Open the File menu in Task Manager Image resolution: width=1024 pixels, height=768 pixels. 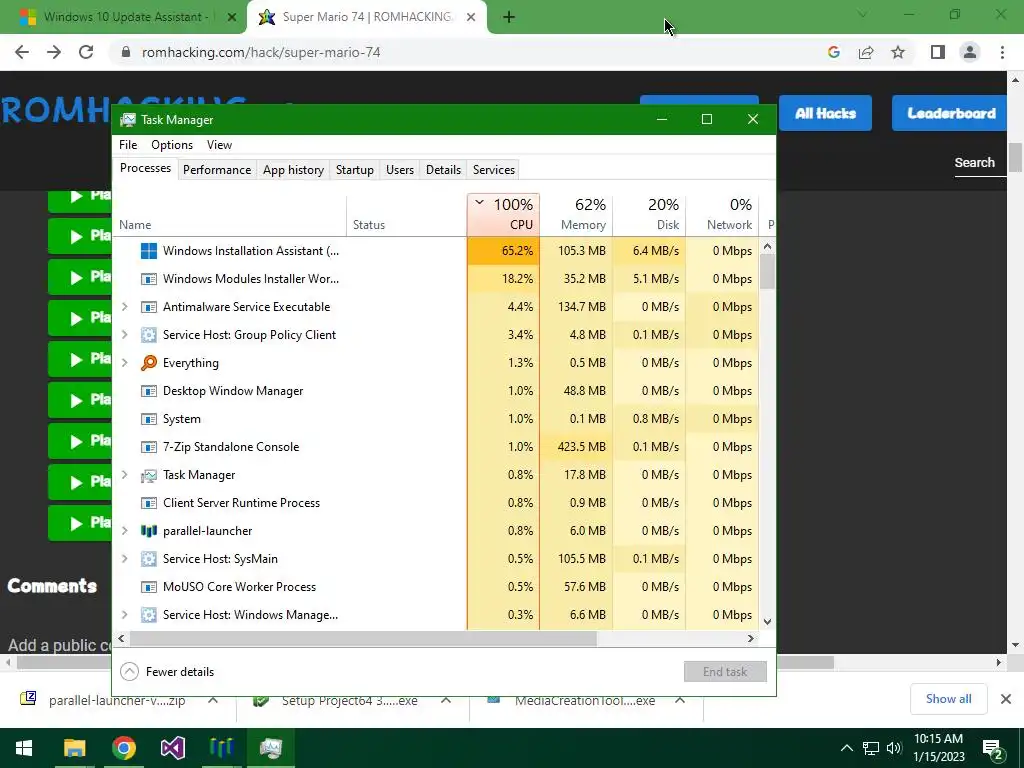click(128, 145)
